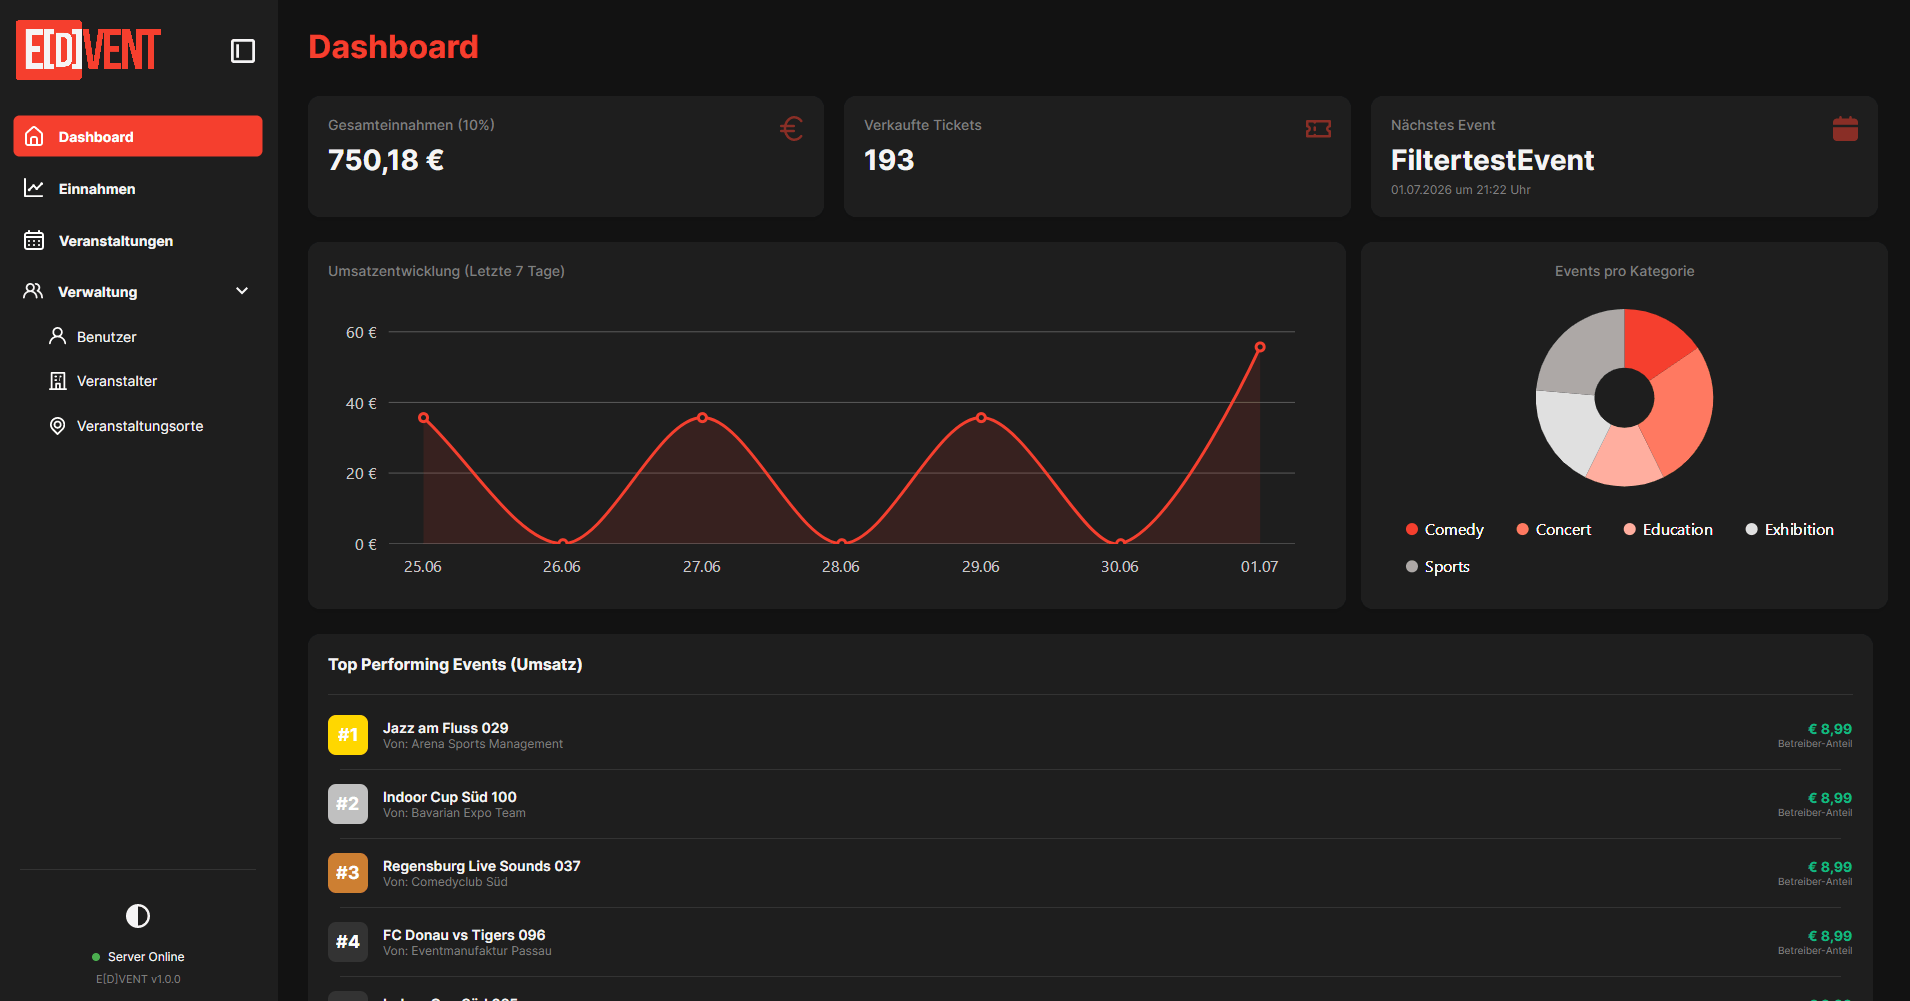Open the FiltertestEvent next event title
The image size is (1910, 1001).
tap(1492, 160)
